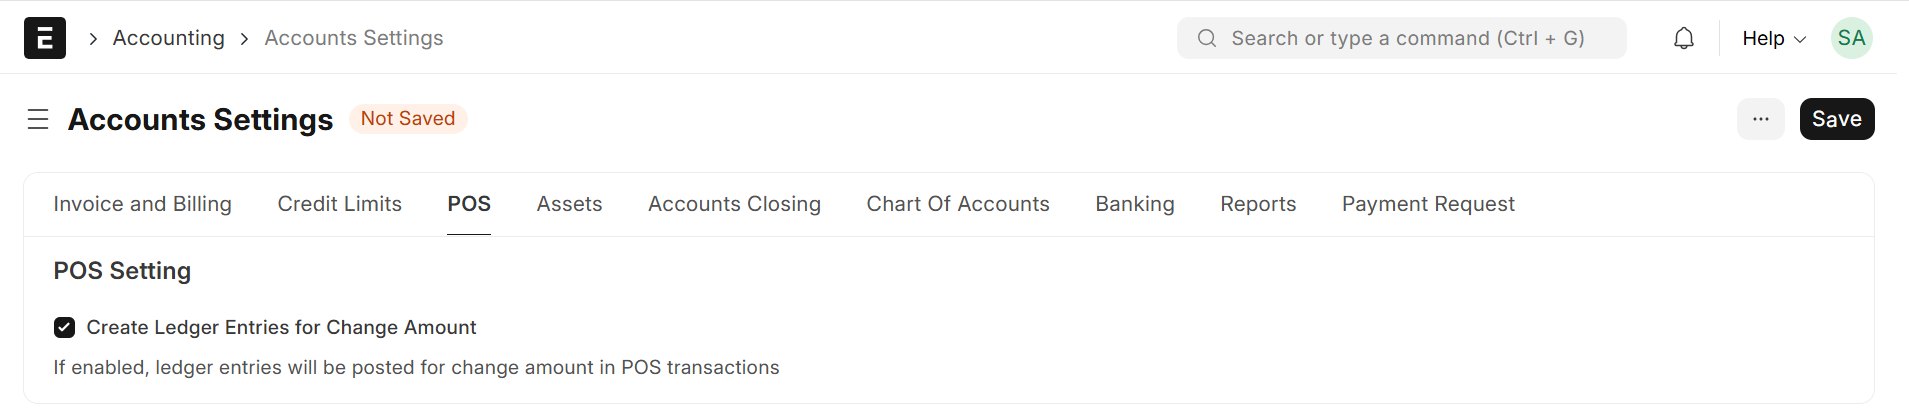Click the search magnifier icon
Screen dimensions: 1909x415
click(x=1207, y=38)
